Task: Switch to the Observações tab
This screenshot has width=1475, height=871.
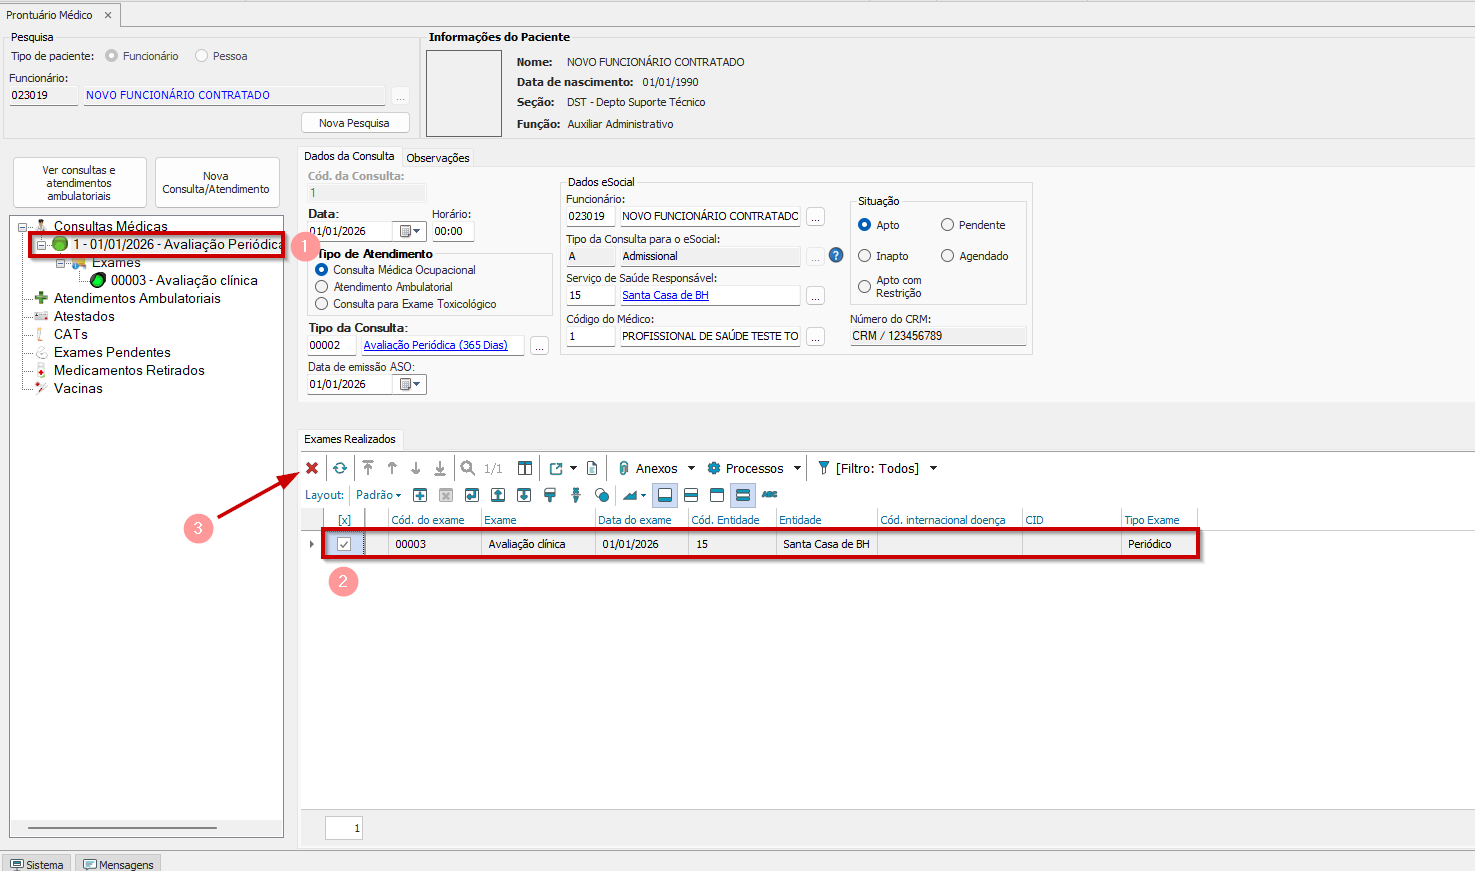Action: tap(438, 158)
